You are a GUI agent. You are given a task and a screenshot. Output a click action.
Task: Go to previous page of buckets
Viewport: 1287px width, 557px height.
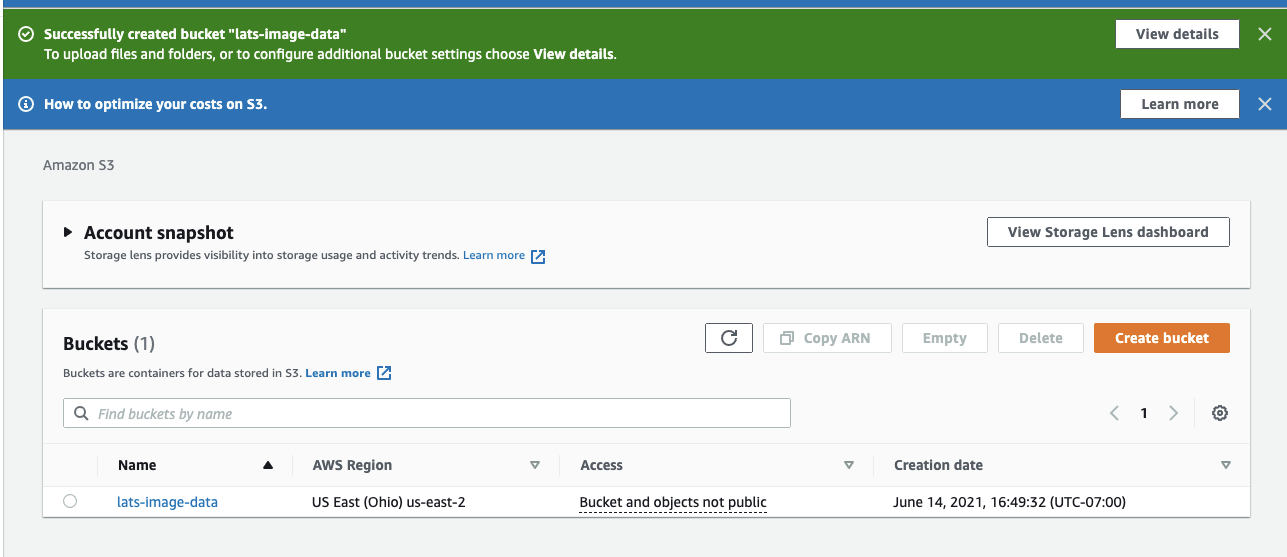point(1114,413)
